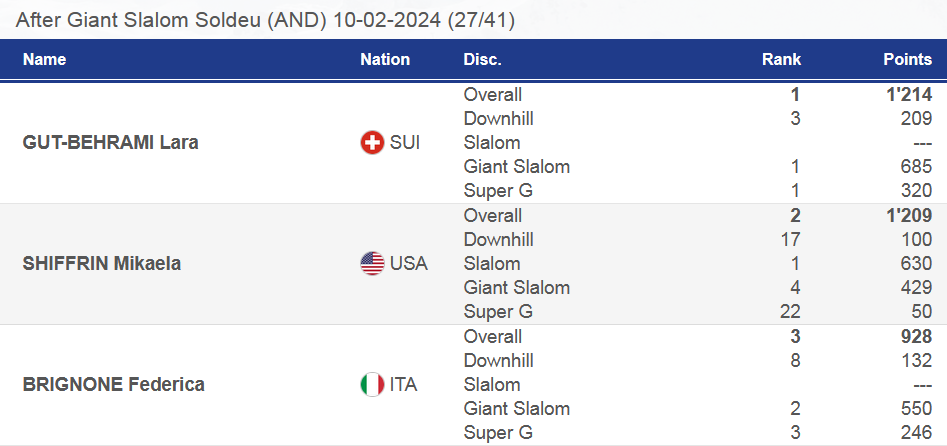947x446 pixels.
Task: Click Shiffrin's Downhill points 100
Action: click(917, 240)
